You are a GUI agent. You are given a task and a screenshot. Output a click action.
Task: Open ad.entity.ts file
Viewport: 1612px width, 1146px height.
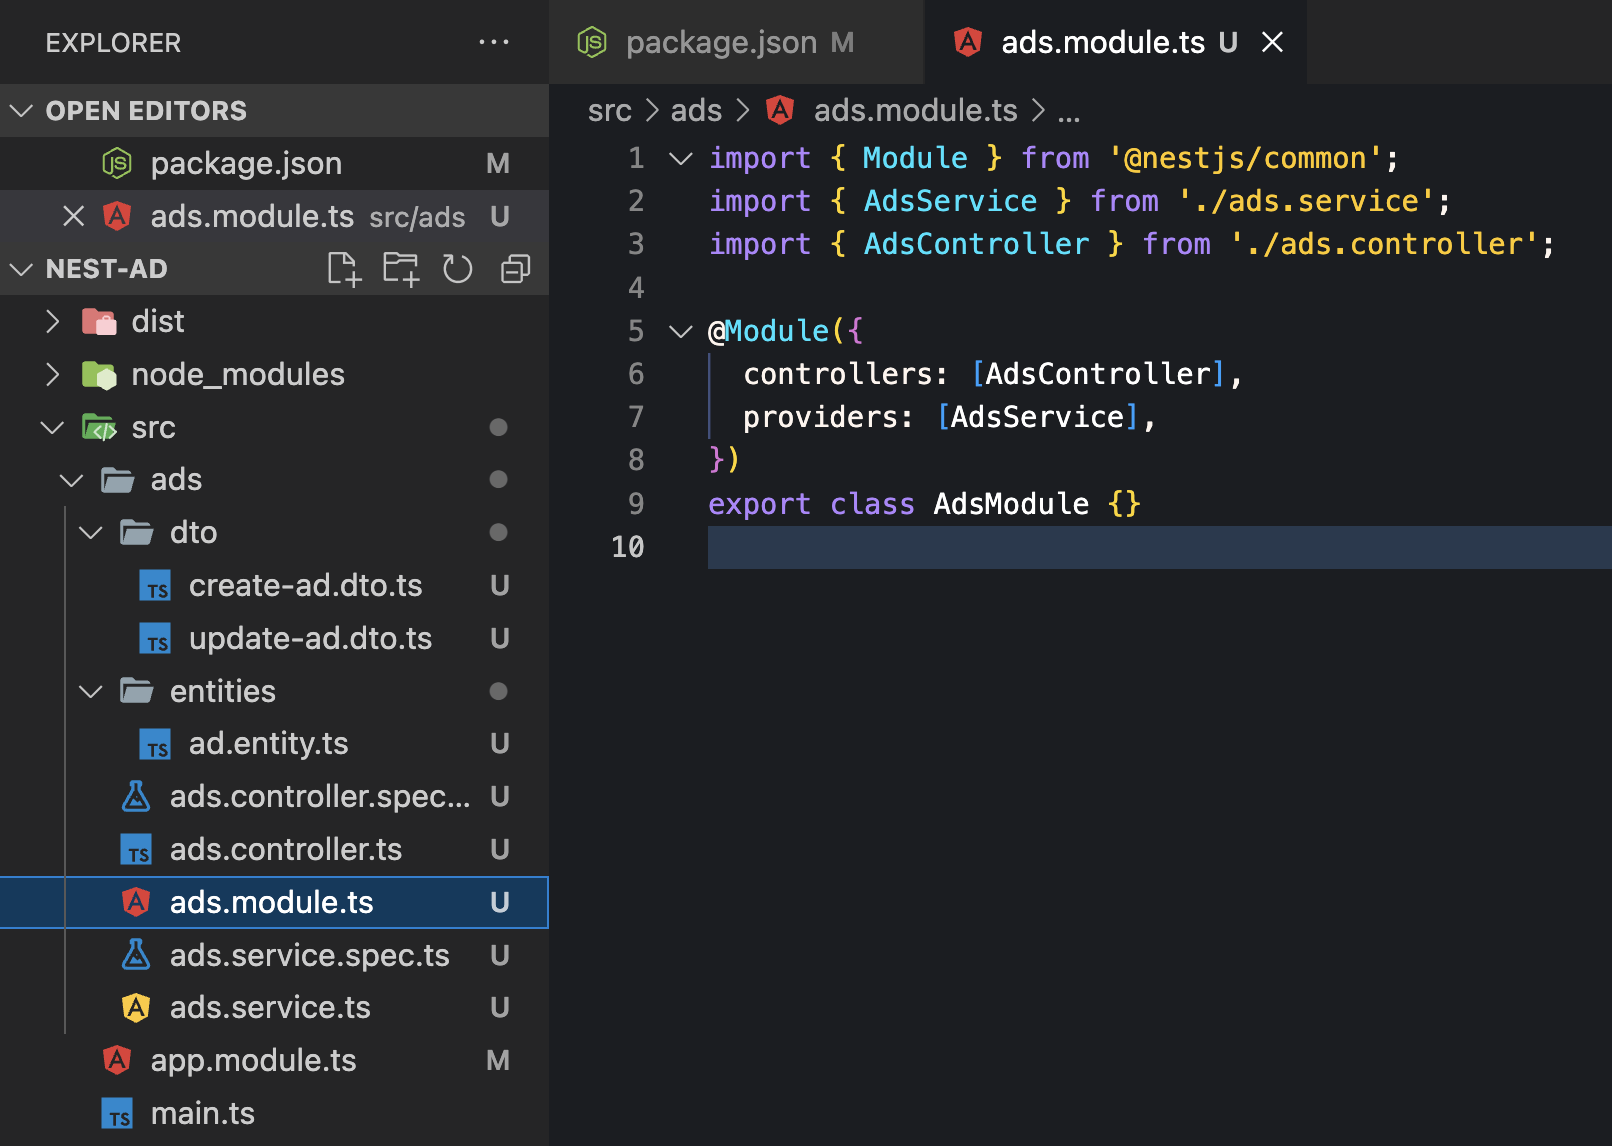[274, 744]
